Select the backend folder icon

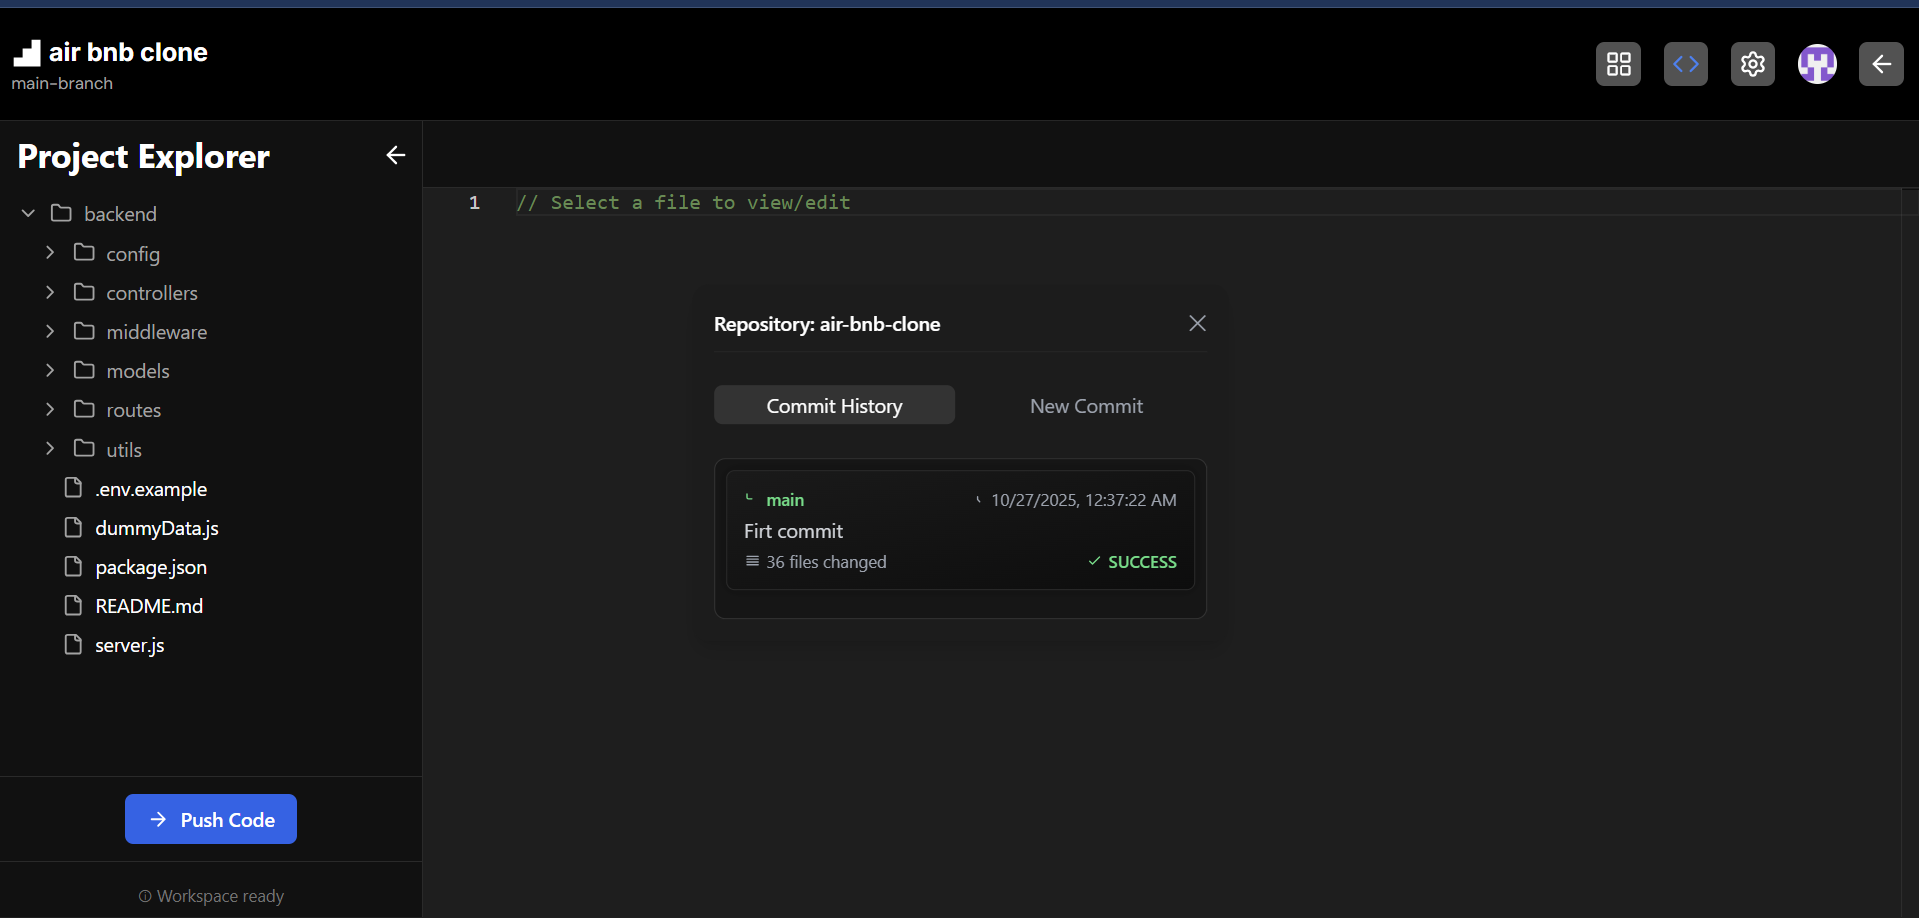click(62, 213)
